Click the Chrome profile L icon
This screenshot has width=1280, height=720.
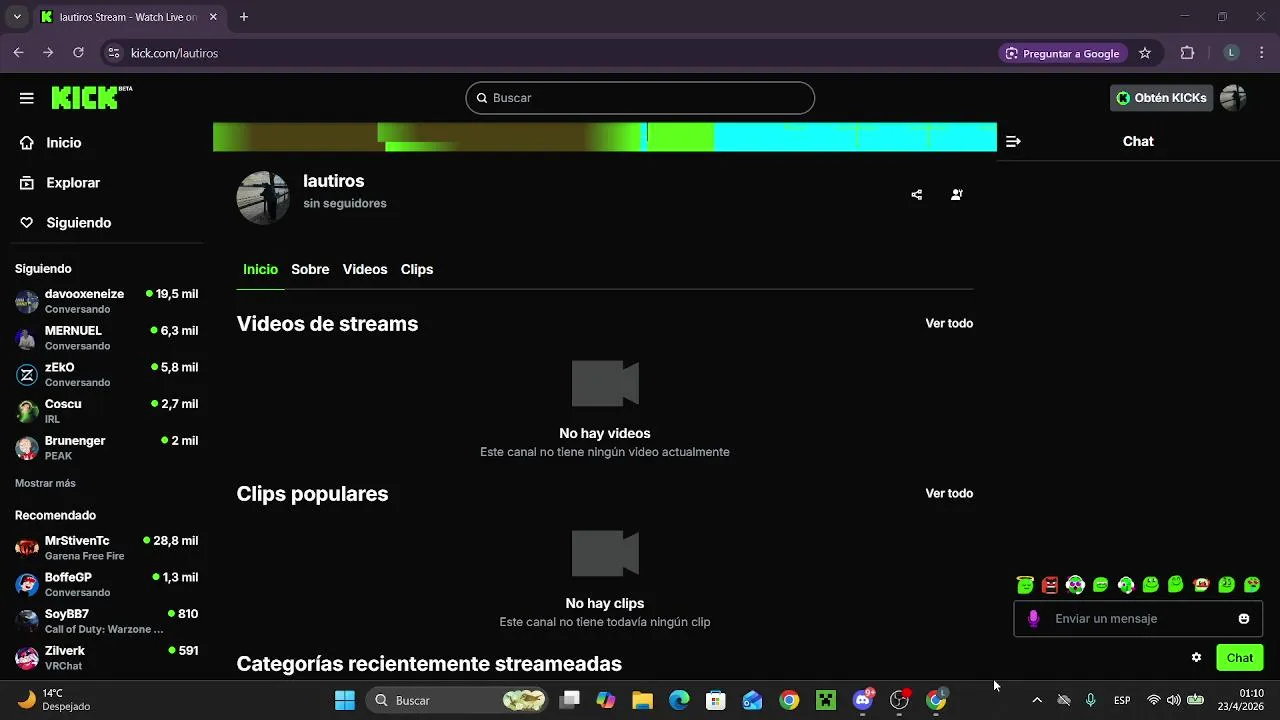click(1232, 53)
